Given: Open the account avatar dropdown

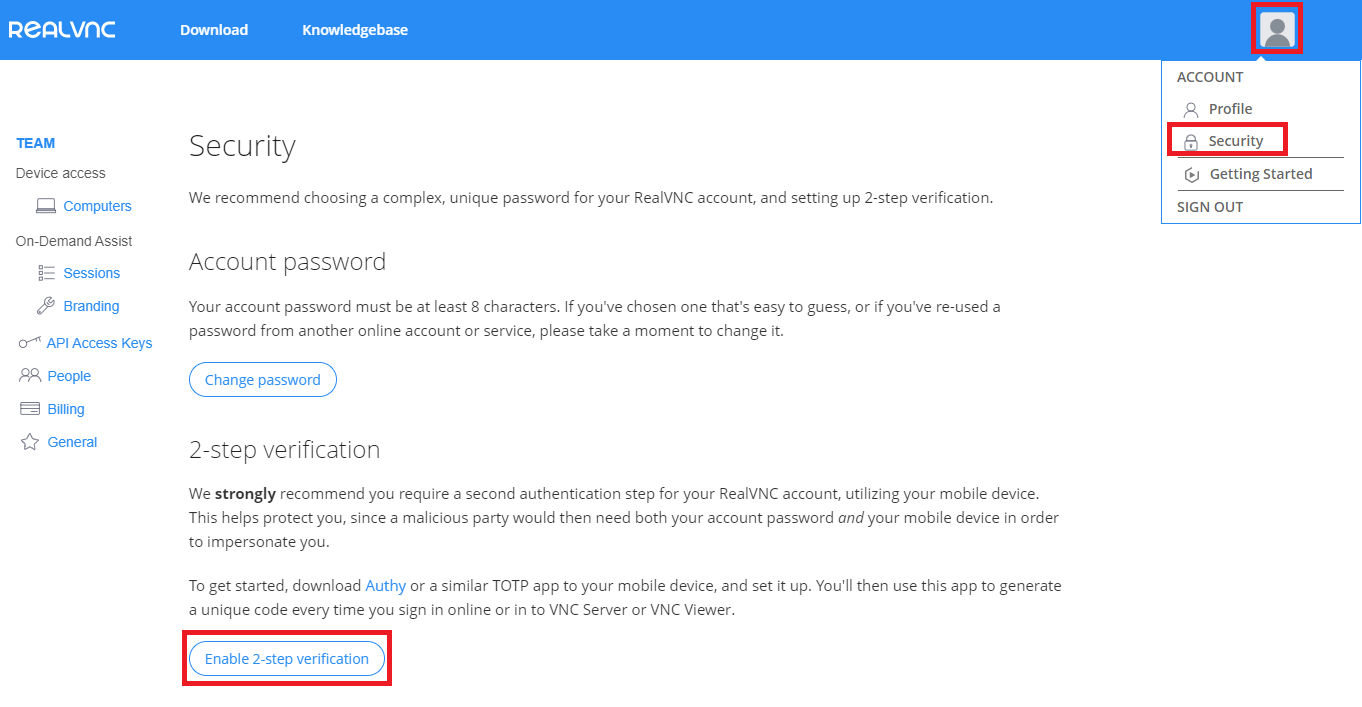Looking at the screenshot, I should (x=1276, y=29).
